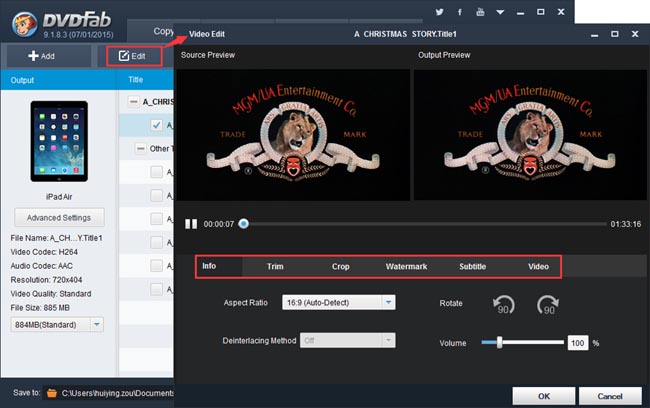Viewport: 650px width, 408px height.
Task: Click the 'Video Codec: H264' text
Action: (44, 252)
